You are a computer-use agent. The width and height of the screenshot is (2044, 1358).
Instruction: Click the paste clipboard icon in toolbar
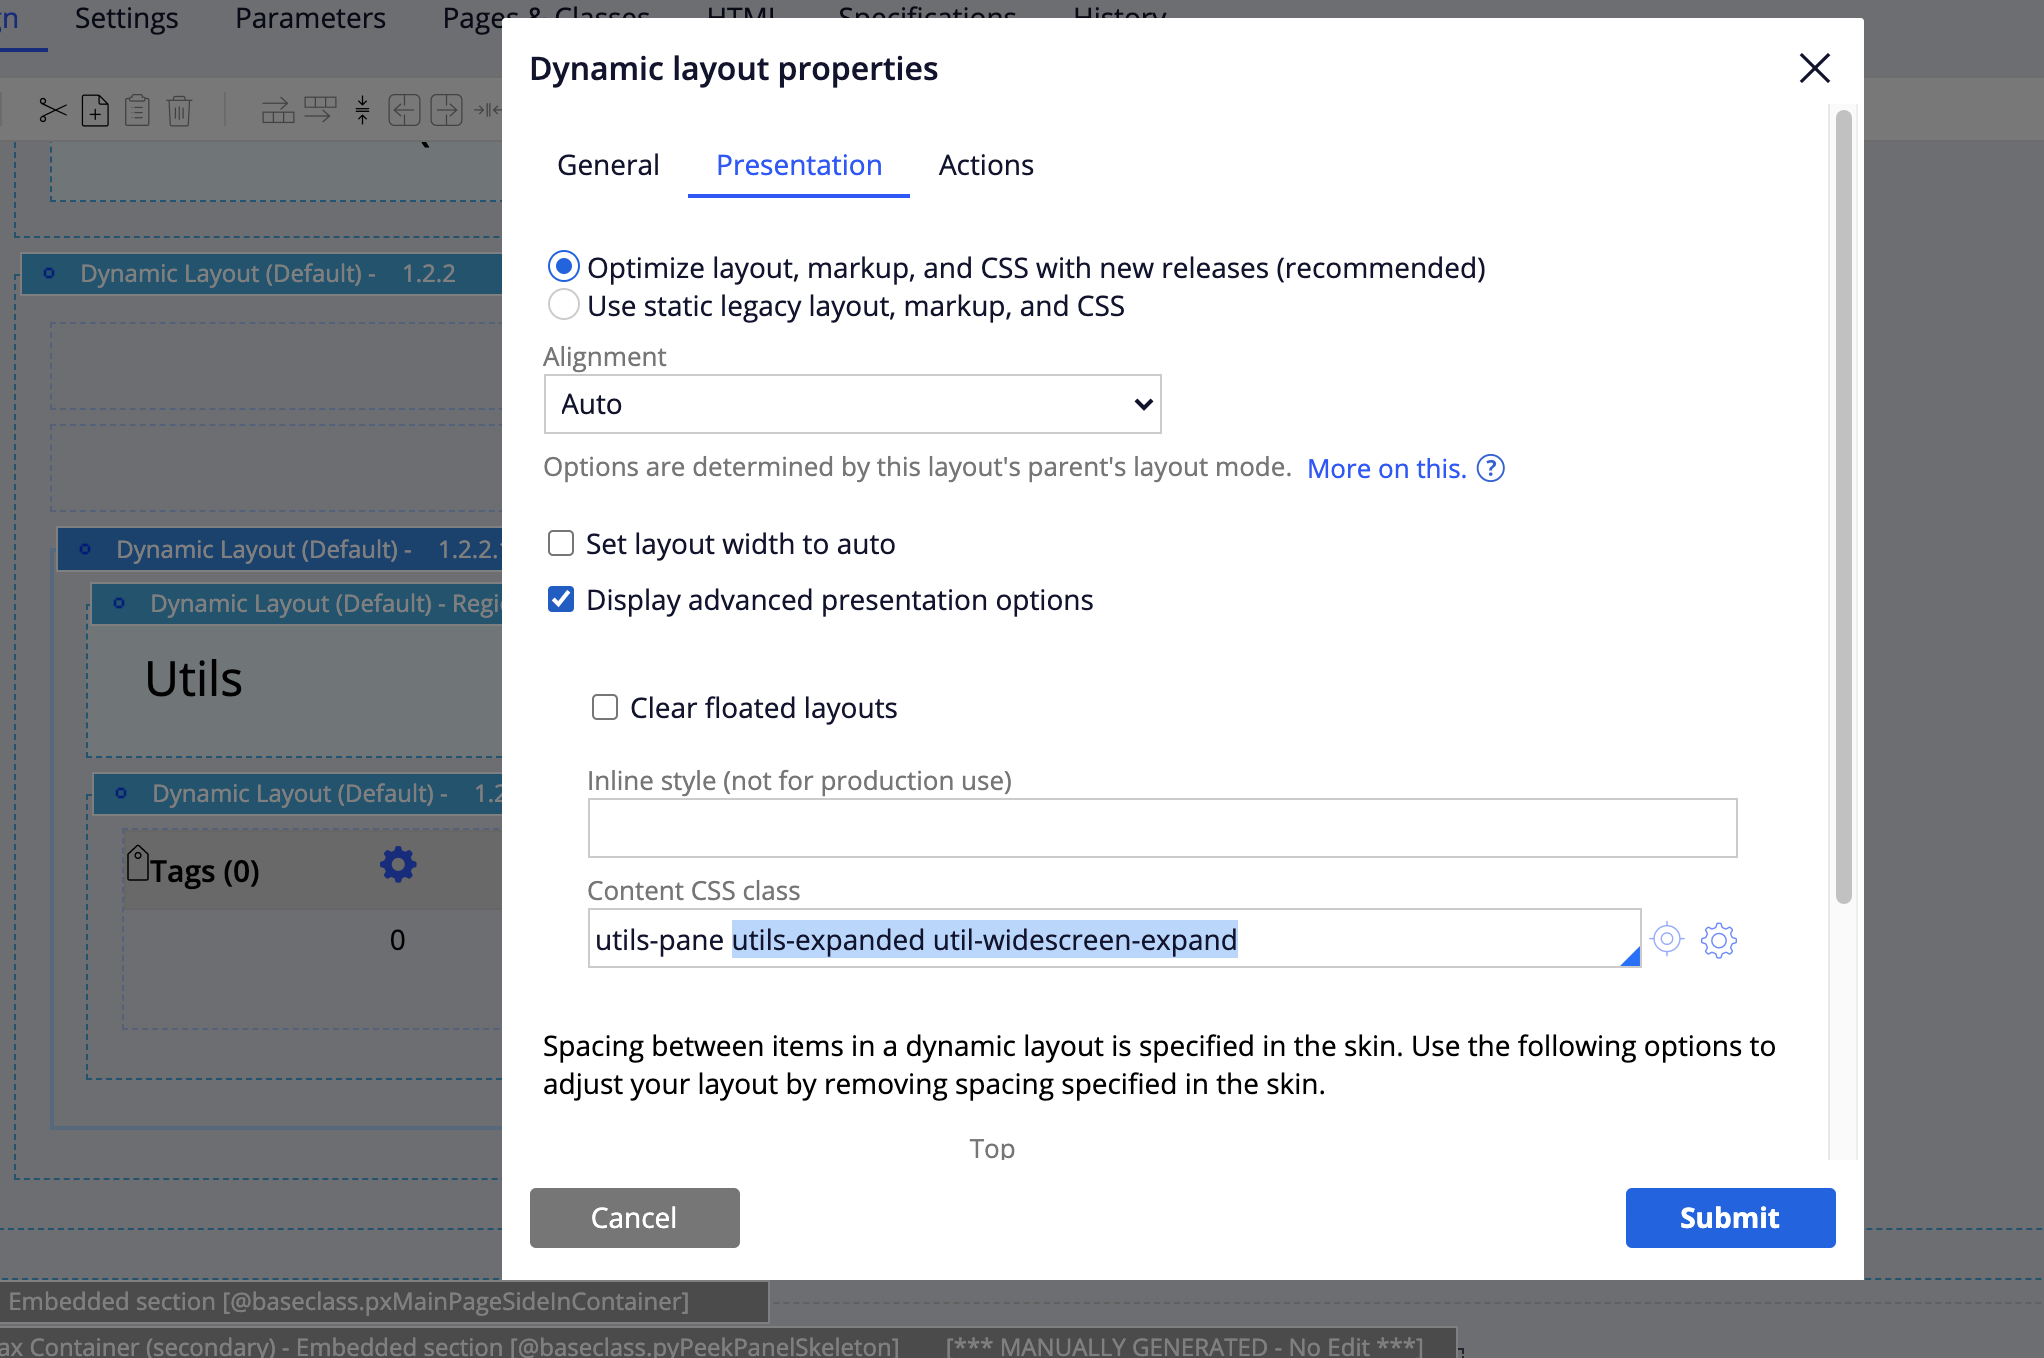(137, 110)
